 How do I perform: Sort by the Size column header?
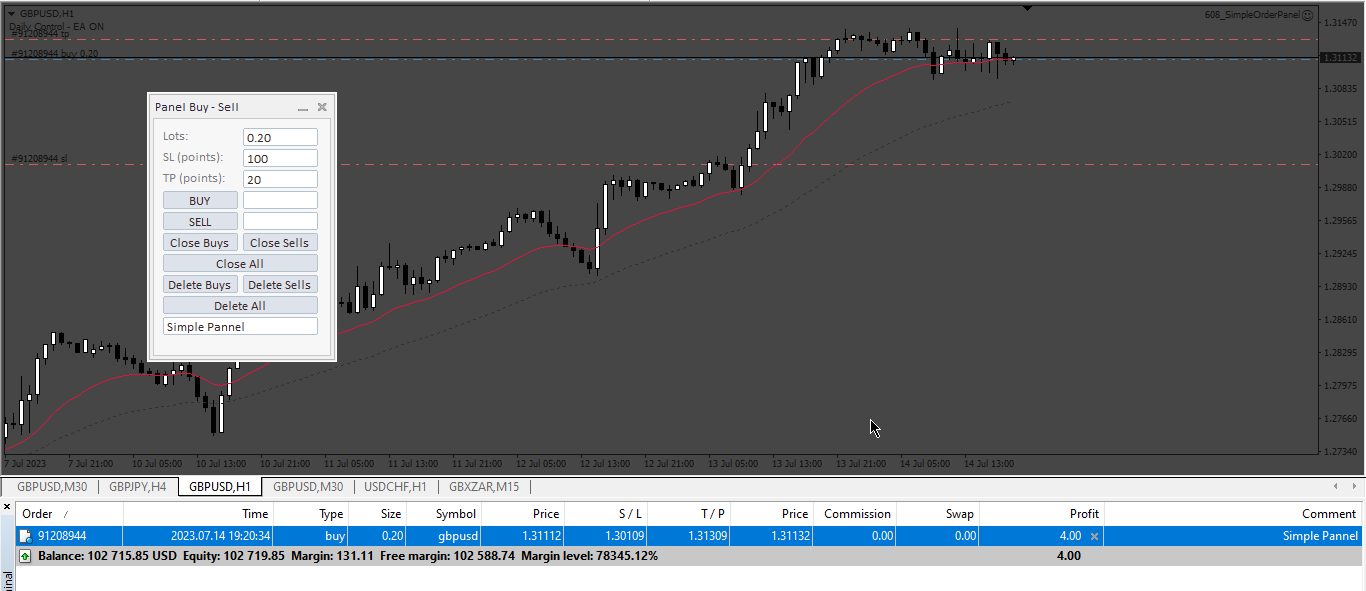[377, 514]
